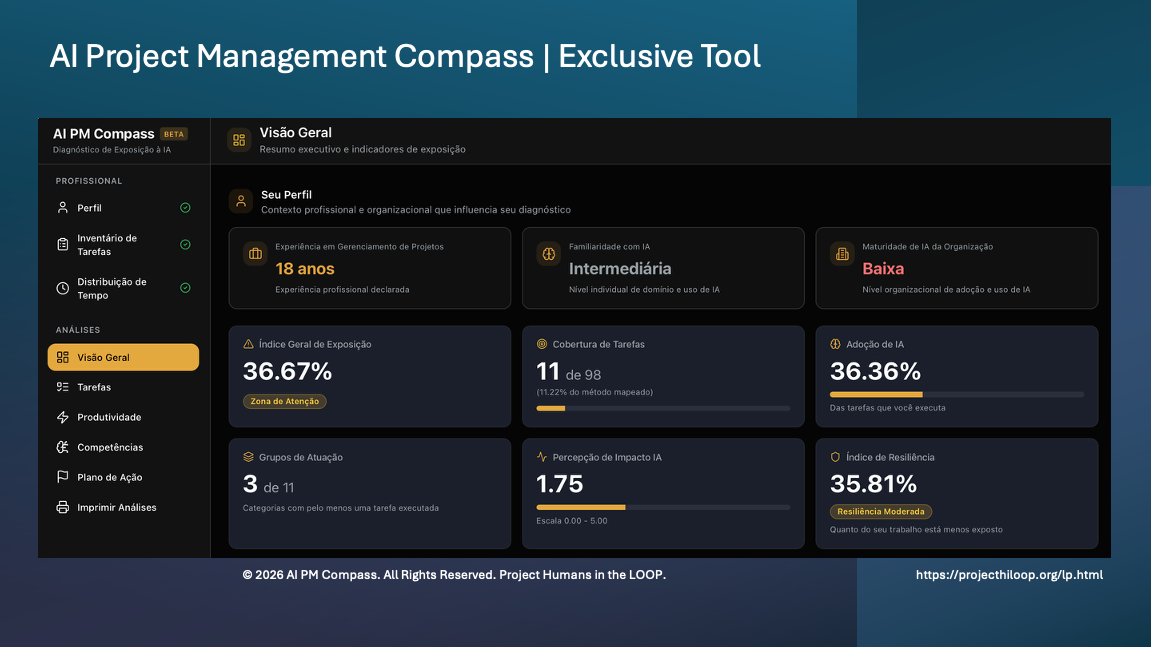Image resolution: width=1151 pixels, height=647 pixels.
Task: Click the Visão Geral grid icon
Action: click(62, 356)
